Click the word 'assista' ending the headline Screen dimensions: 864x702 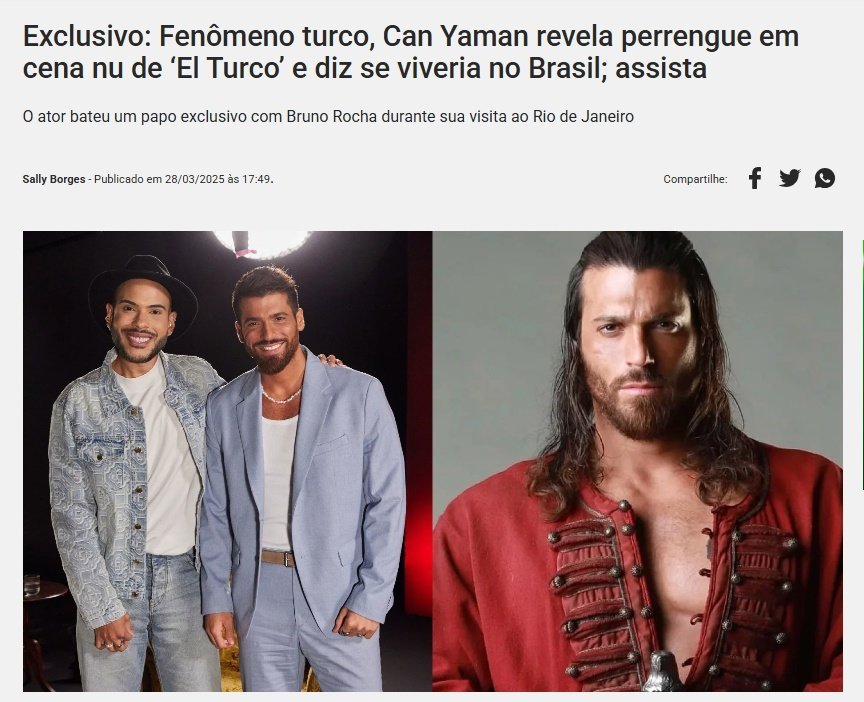(661, 69)
